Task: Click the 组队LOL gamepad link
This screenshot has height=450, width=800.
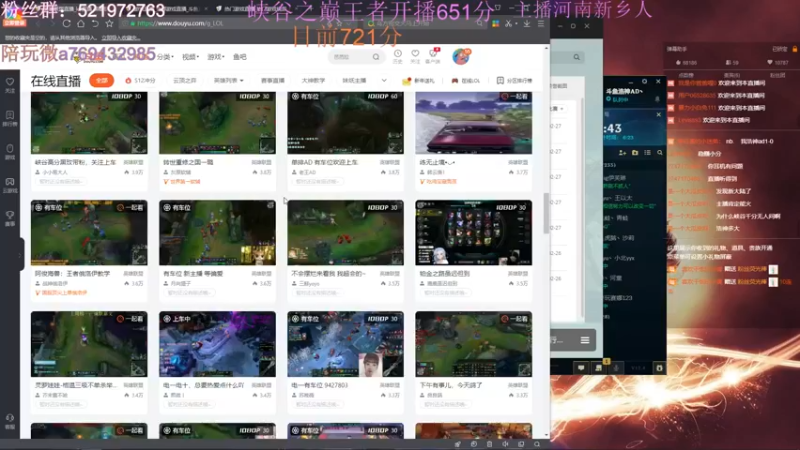Action: (x=466, y=81)
